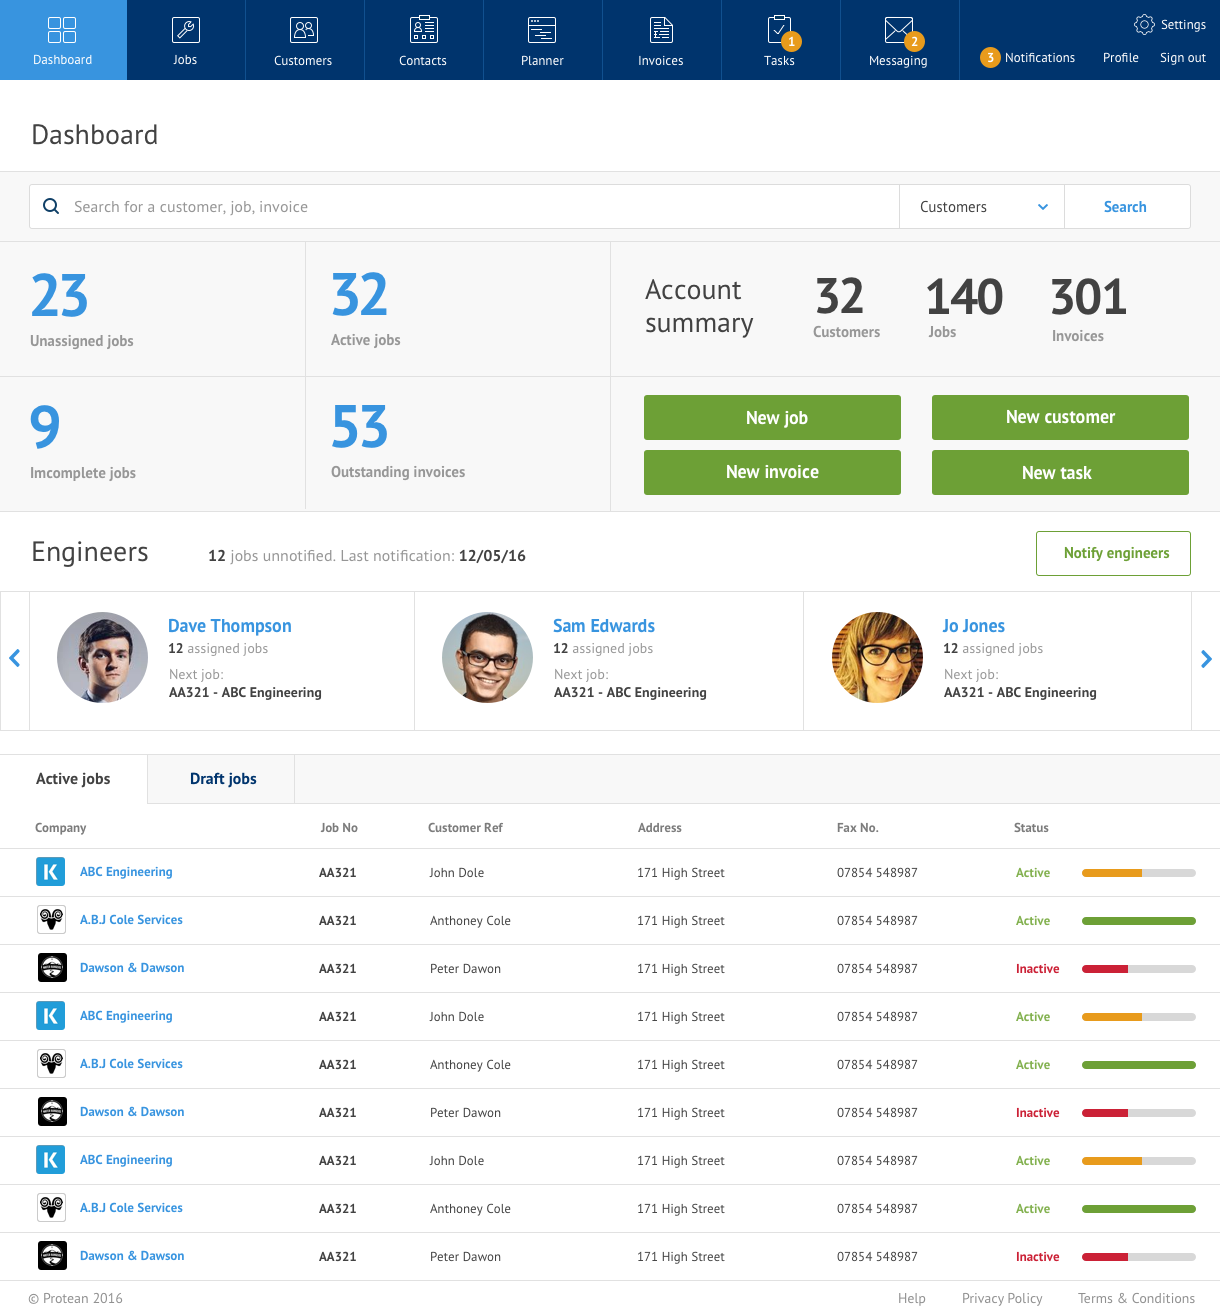
Task: Open the Customers nav icon
Action: pyautogui.click(x=303, y=30)
